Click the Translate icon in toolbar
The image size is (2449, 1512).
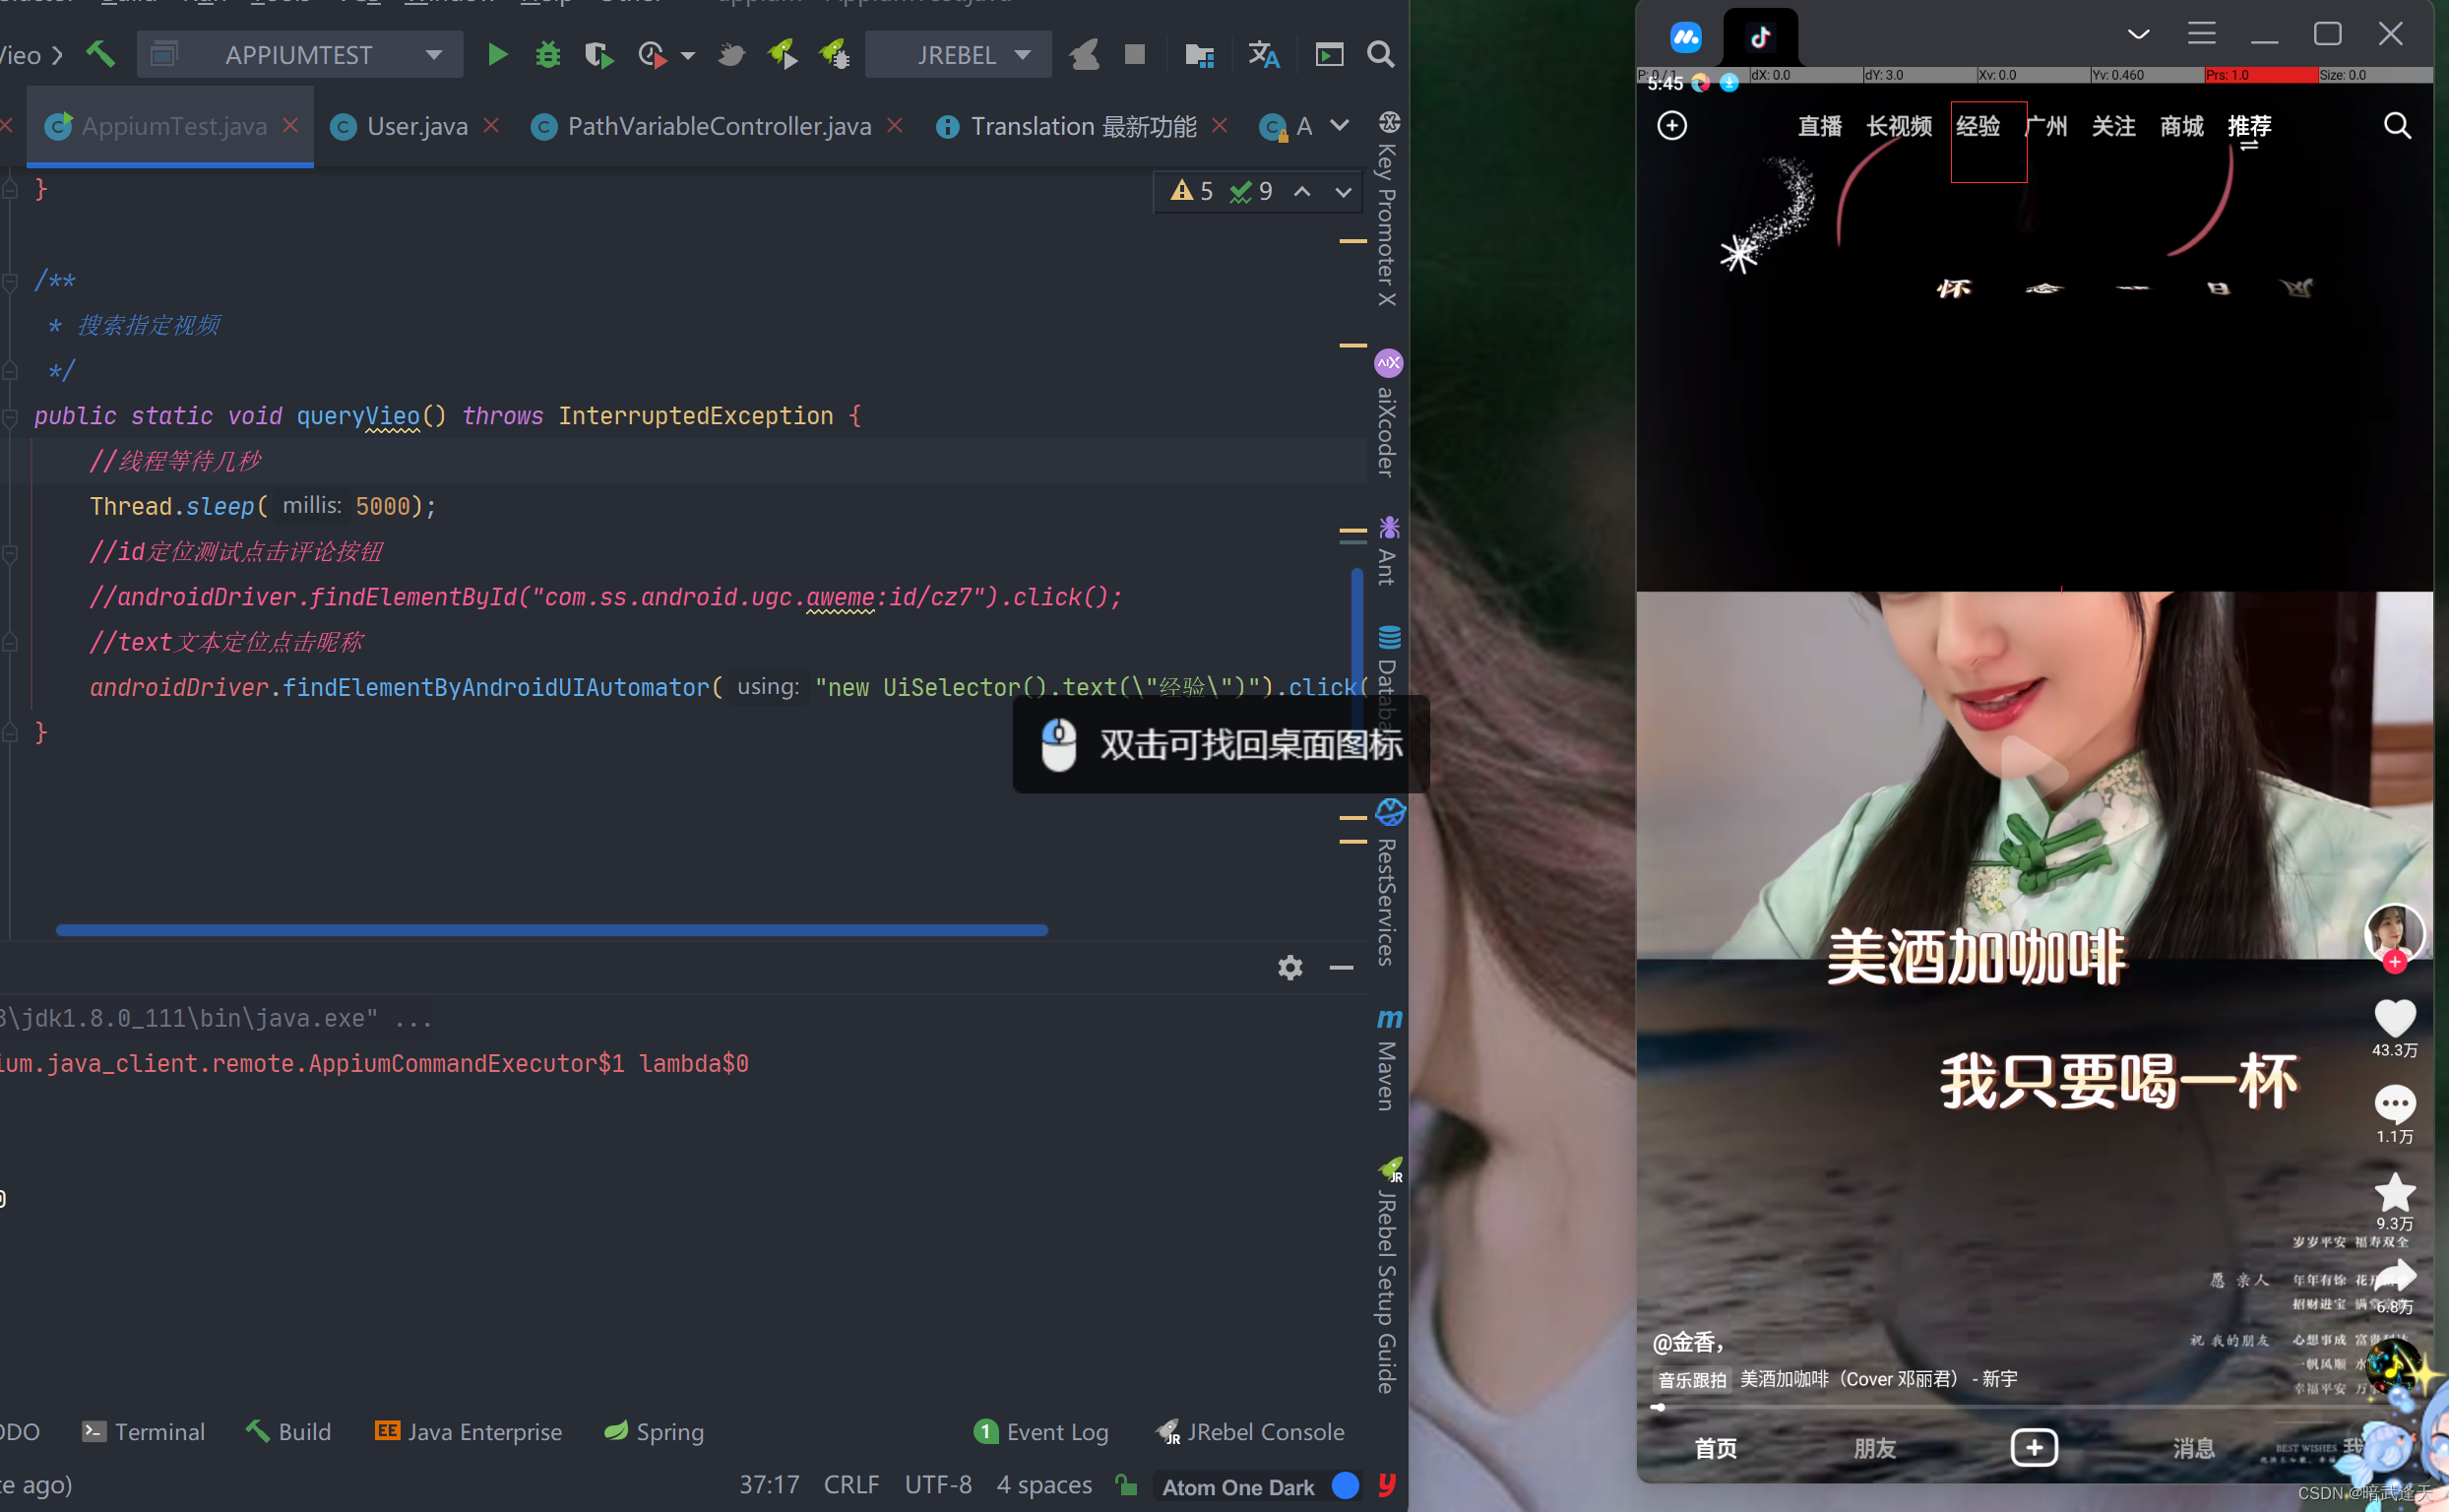pos(1263,54)
